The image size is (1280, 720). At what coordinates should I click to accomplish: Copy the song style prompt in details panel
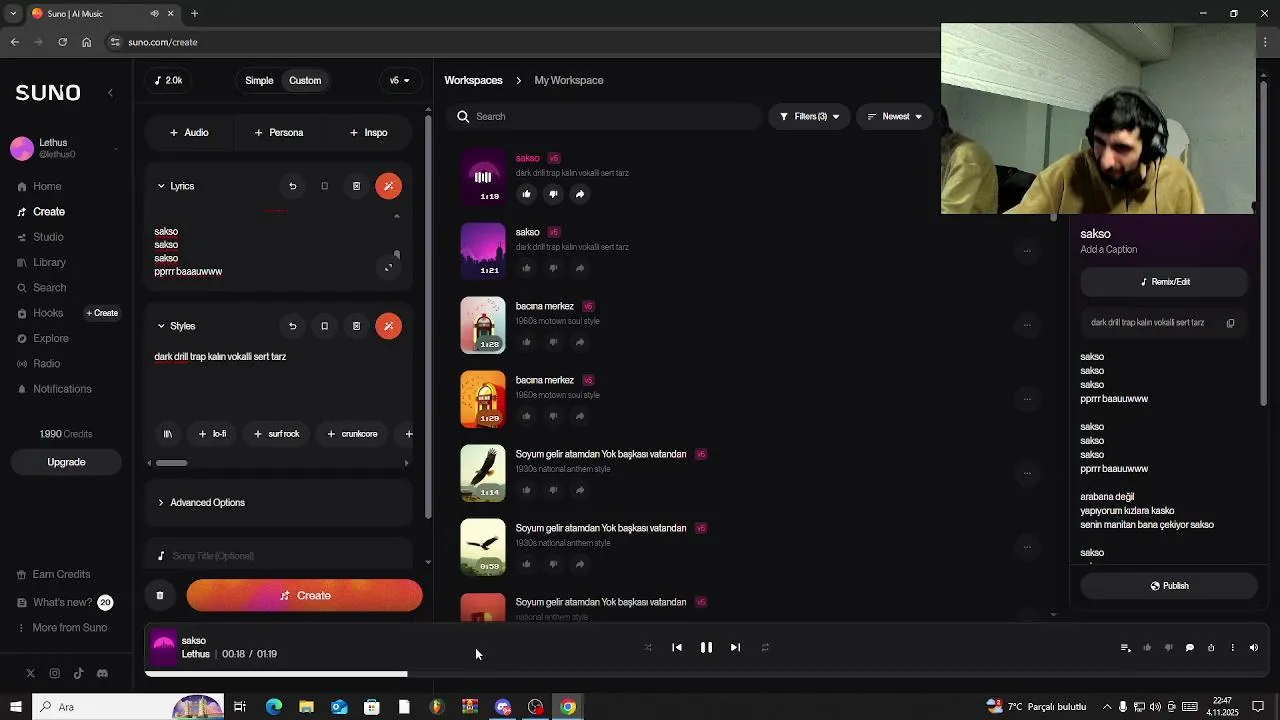click(1230, 323)
